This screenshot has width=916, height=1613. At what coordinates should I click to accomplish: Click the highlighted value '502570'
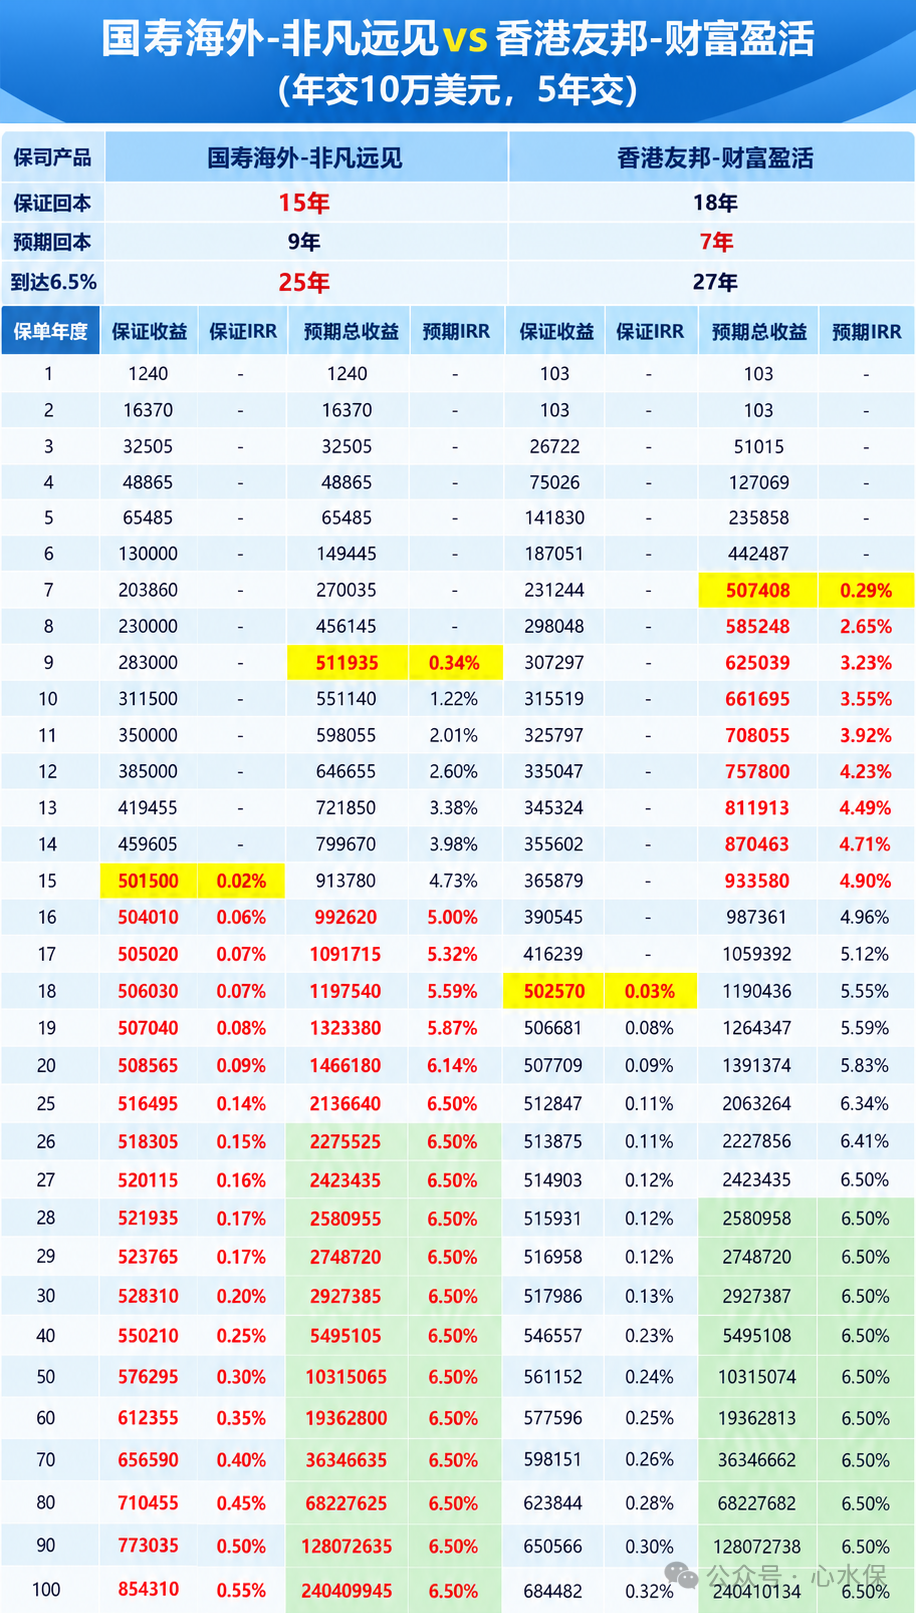[x=554, y=991]
